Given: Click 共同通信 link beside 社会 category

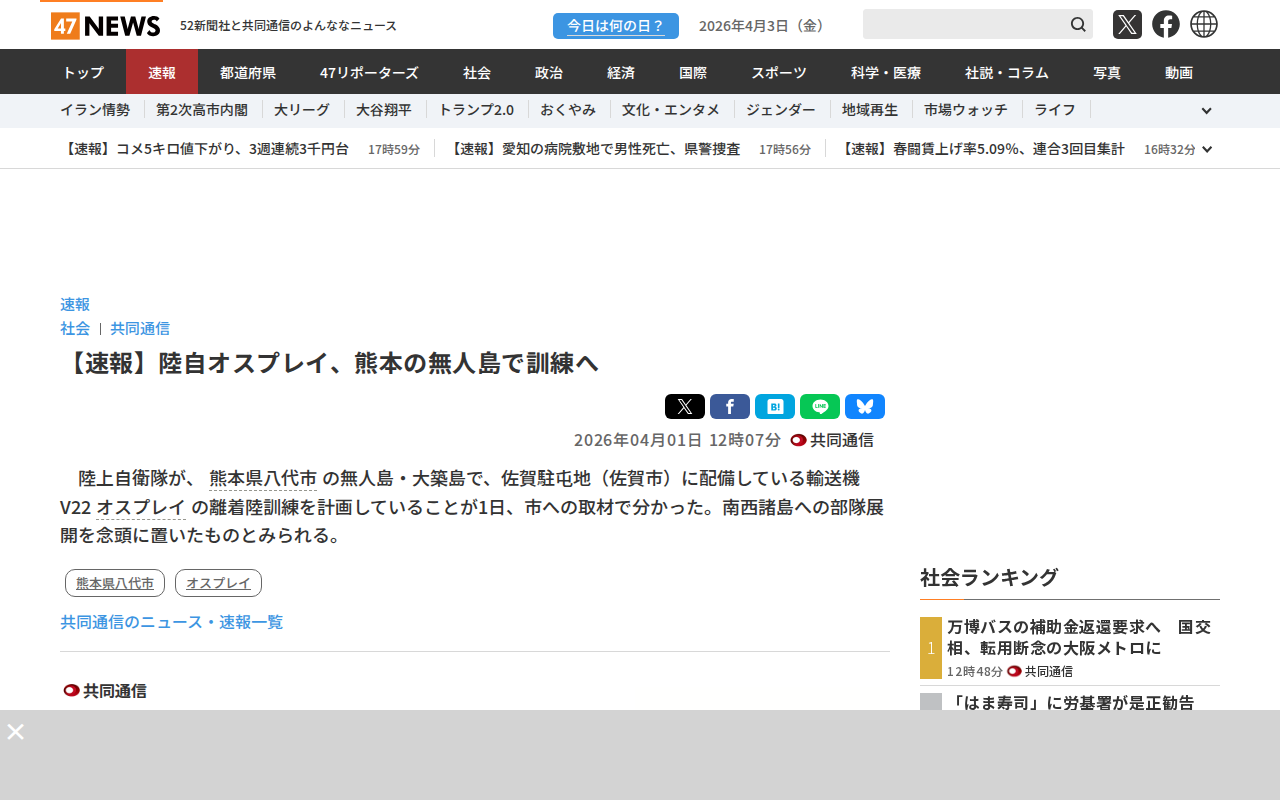Looking at the screenshot, I should (140, 328).
